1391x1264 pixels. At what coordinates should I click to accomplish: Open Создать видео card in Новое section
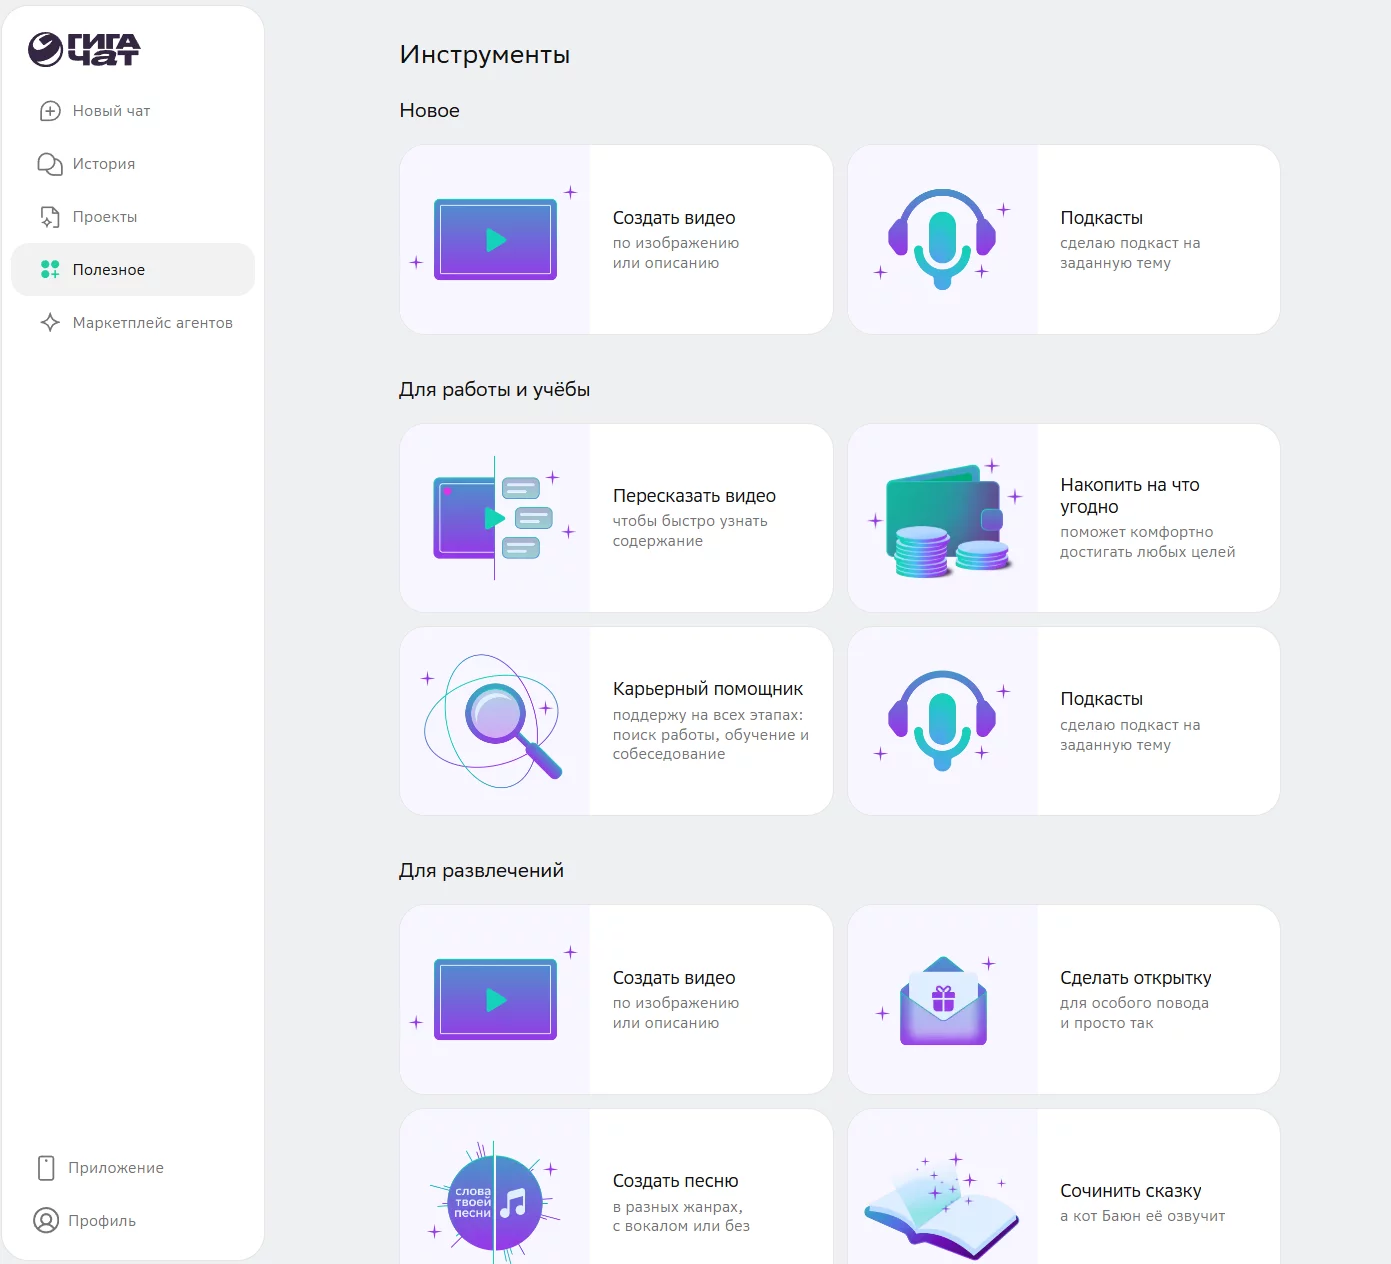[x=615, y=240]
